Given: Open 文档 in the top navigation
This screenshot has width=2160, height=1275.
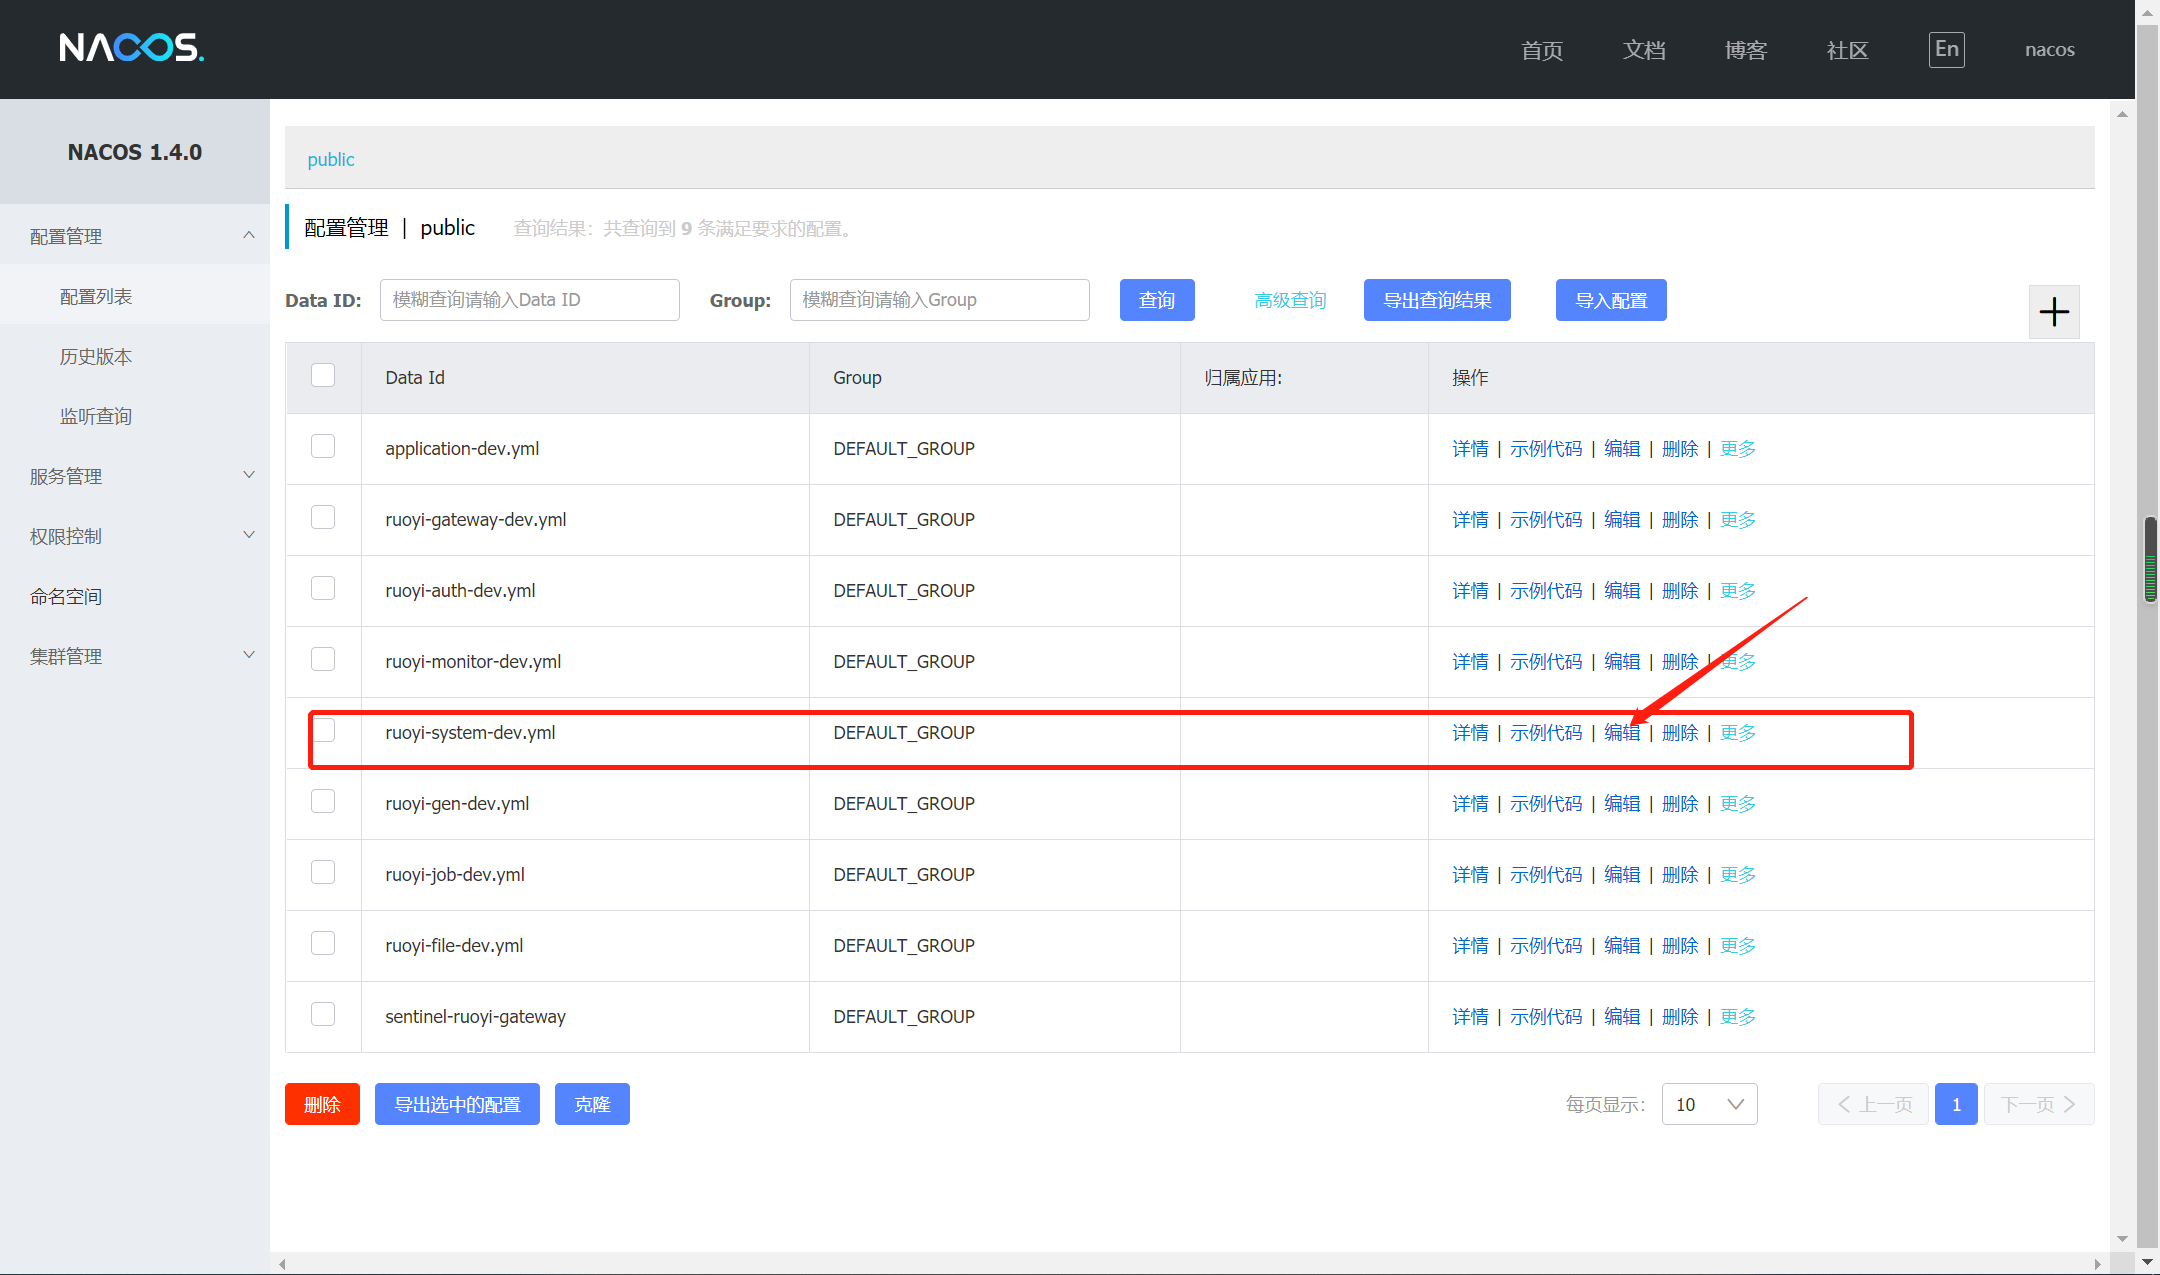Looking at the screenshot, I should point(1643,49).
